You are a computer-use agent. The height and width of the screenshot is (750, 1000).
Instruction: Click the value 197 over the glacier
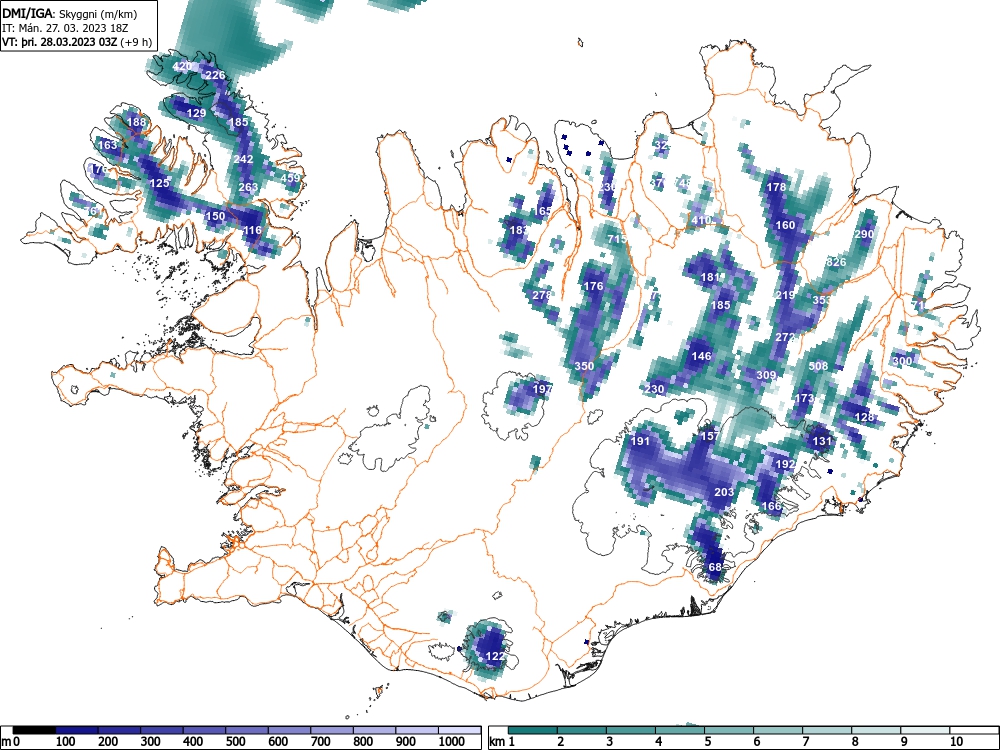tap(542, 389)
